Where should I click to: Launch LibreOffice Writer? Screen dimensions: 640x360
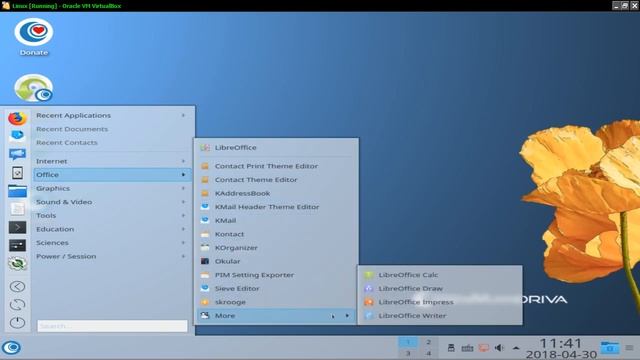pos(440,316)
